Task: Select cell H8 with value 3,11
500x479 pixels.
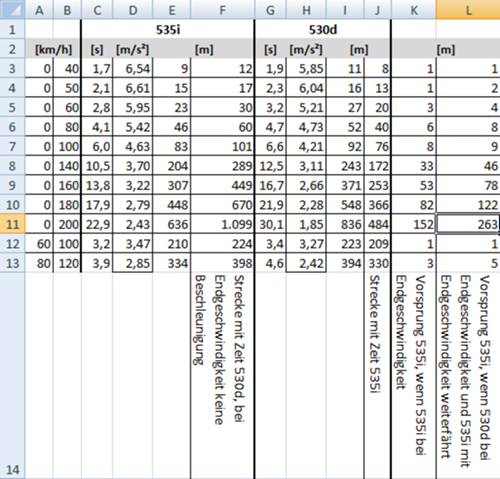Action: [306, 166]
